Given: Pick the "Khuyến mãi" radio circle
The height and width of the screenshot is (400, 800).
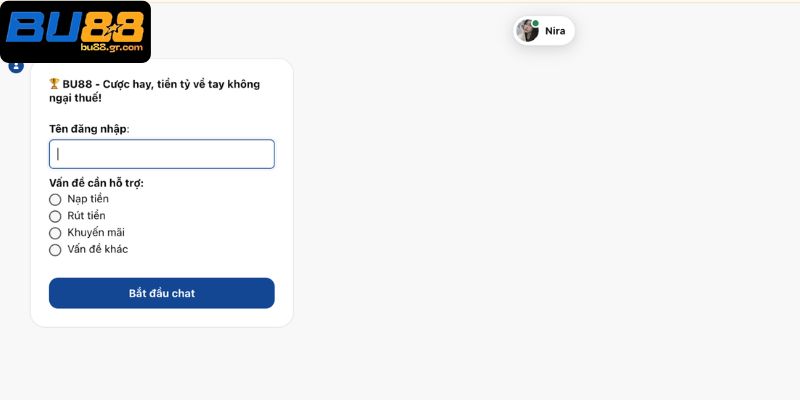Looking at the screenshot, I should [x=55, y=233].
